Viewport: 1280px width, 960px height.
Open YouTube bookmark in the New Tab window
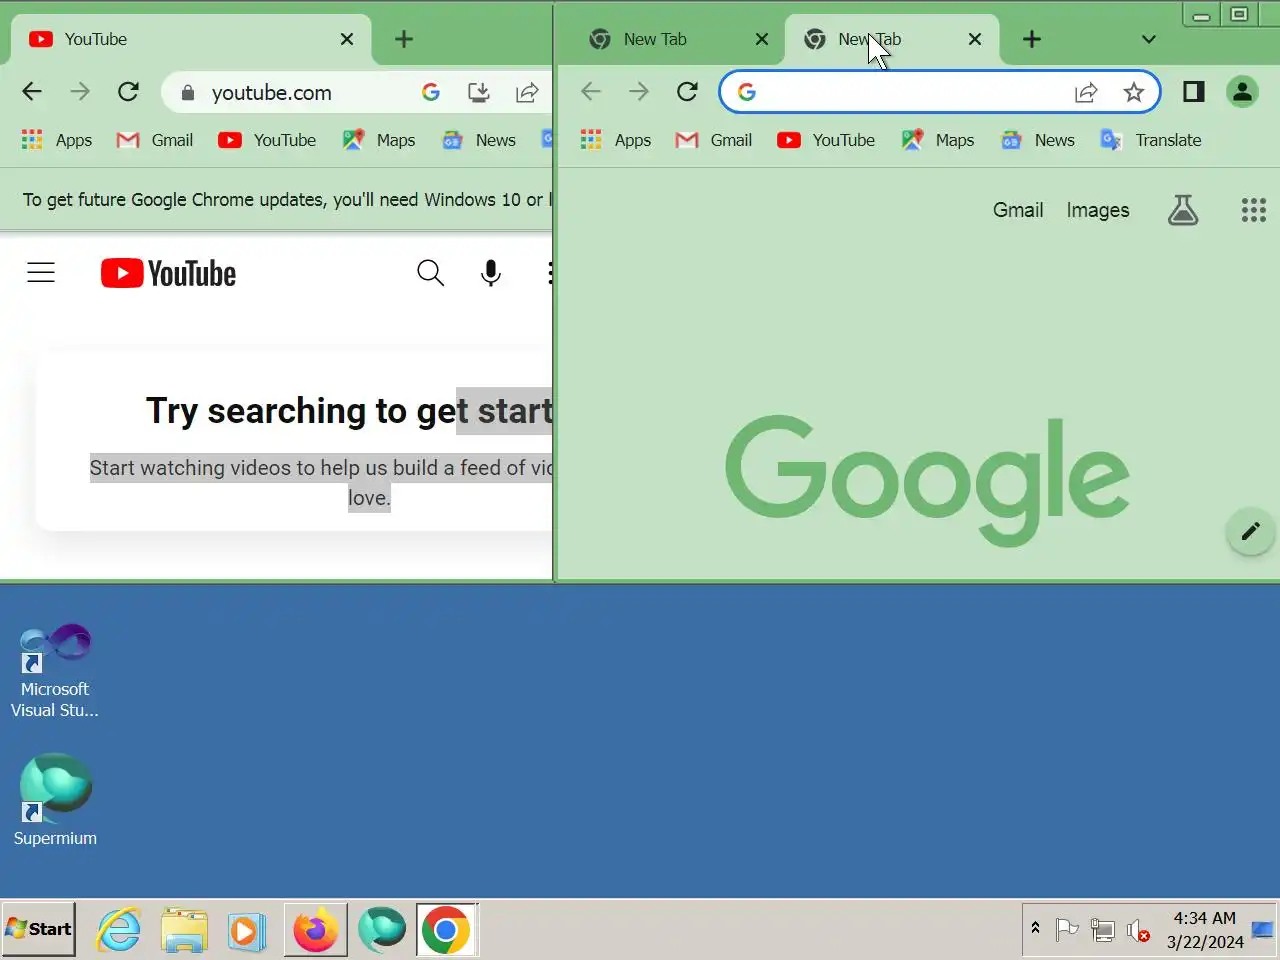(827, 140)
